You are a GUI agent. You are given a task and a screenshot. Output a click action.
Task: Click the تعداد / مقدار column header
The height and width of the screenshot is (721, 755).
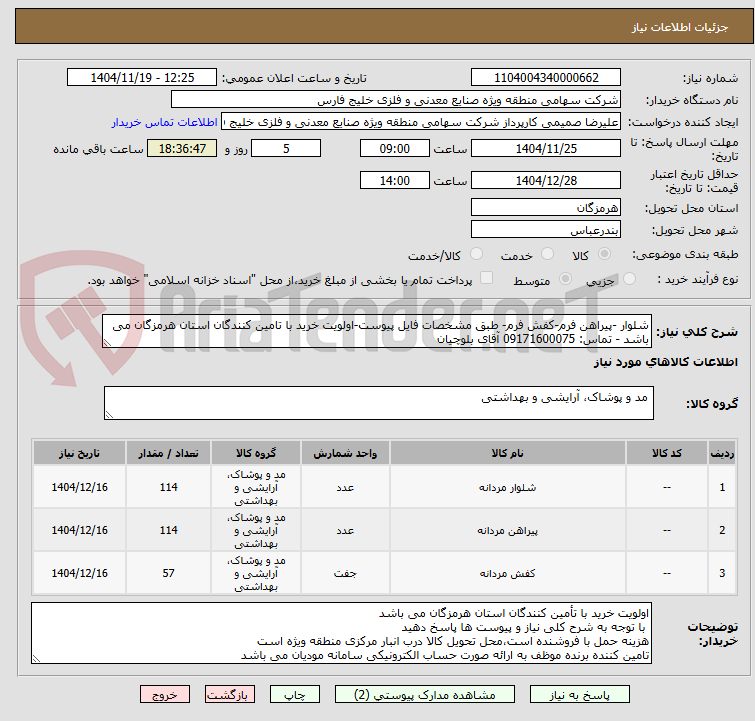click(168, 453)
